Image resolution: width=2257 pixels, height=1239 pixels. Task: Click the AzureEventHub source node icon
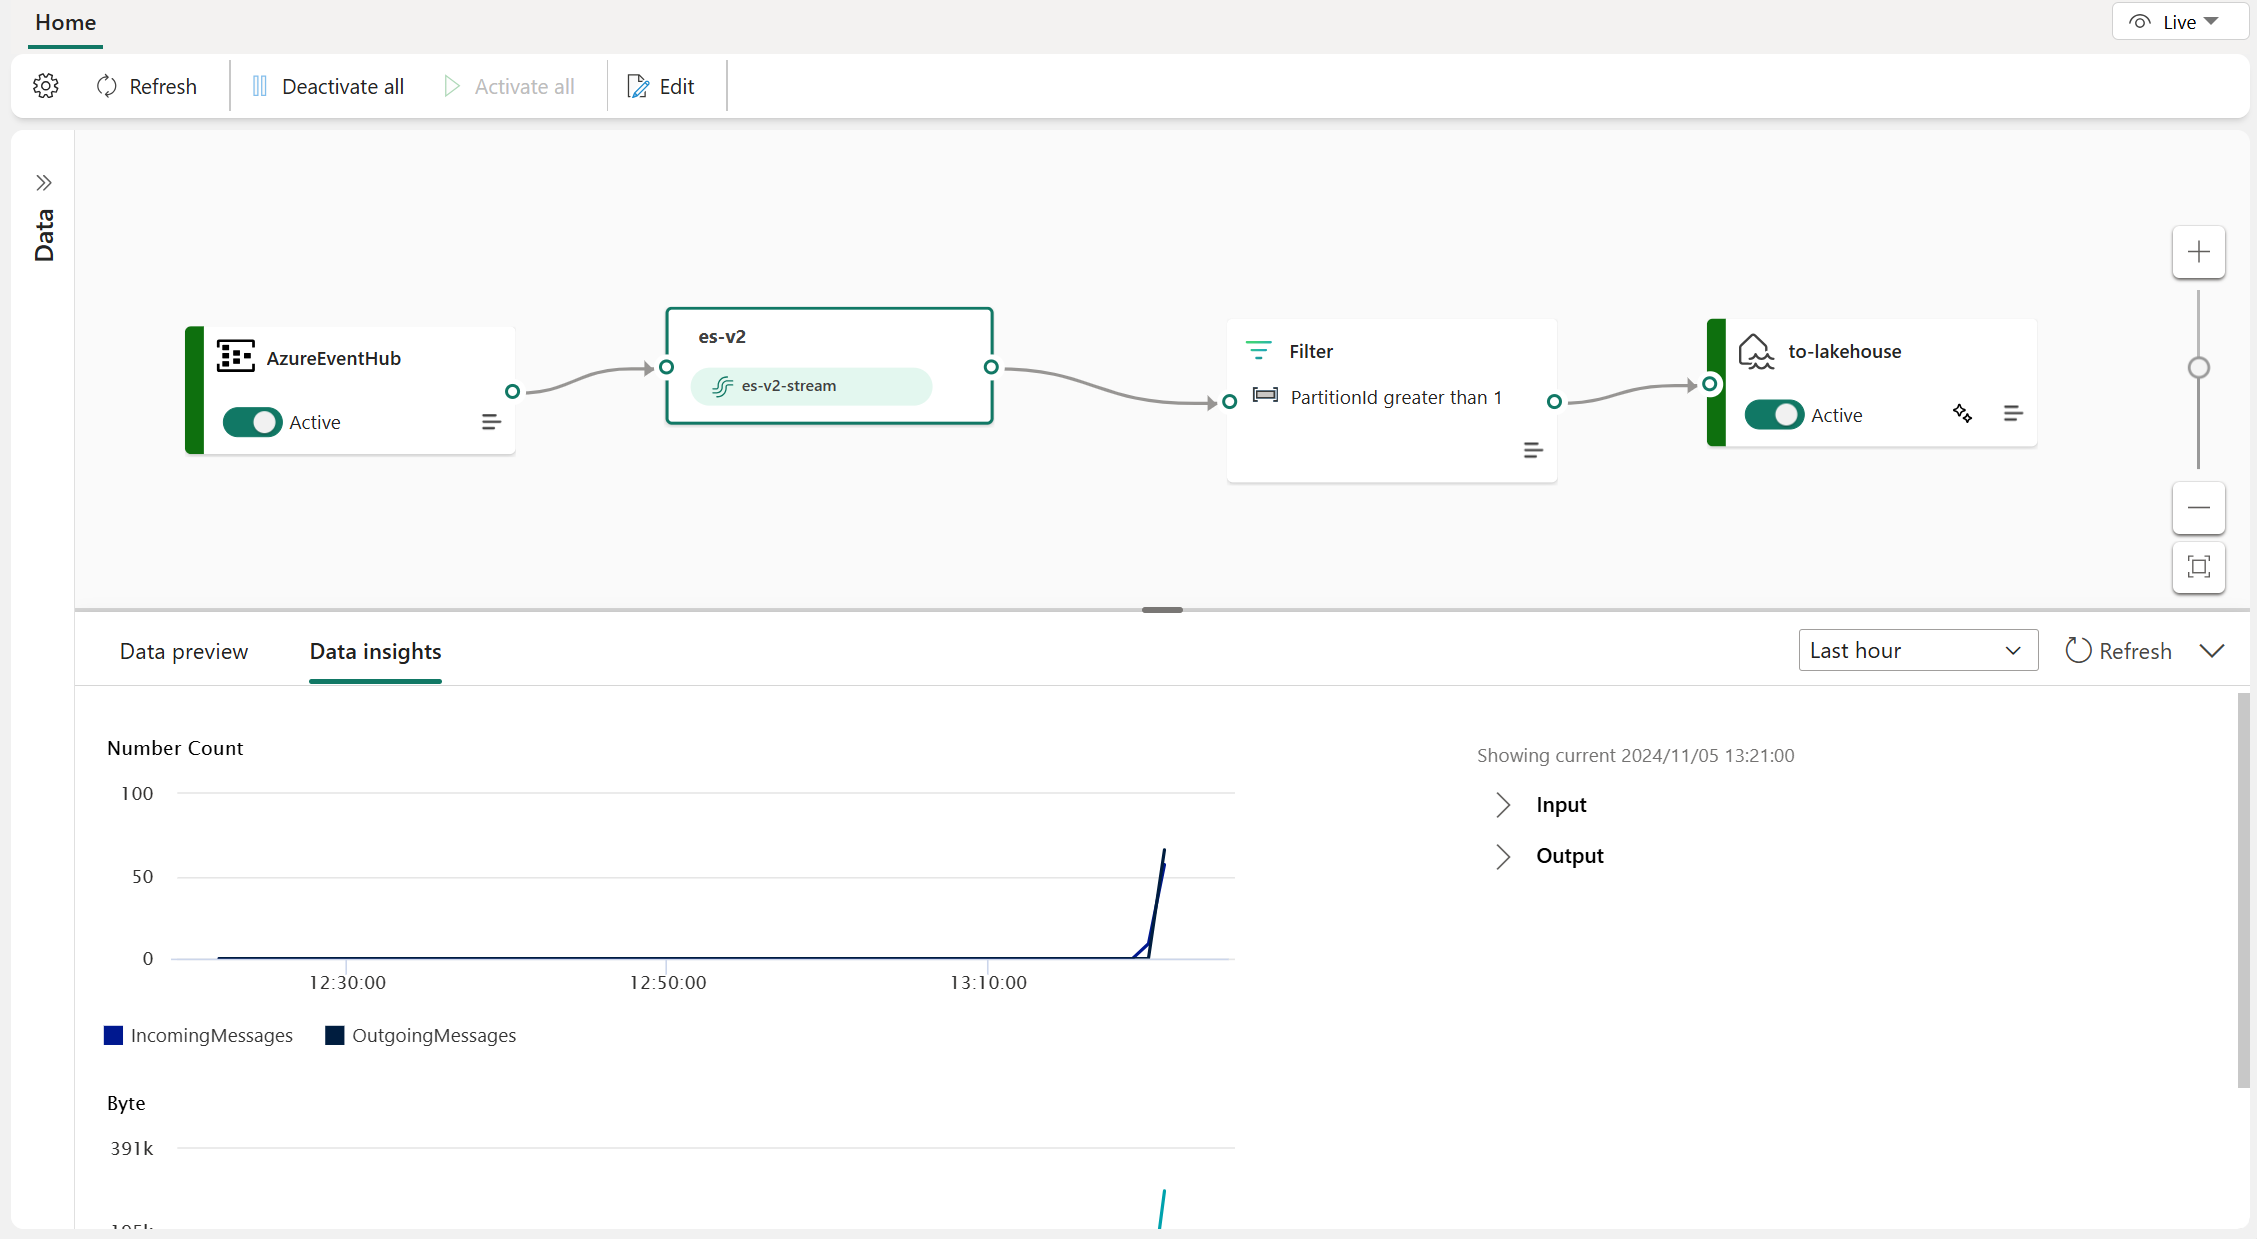coord(235,356)
